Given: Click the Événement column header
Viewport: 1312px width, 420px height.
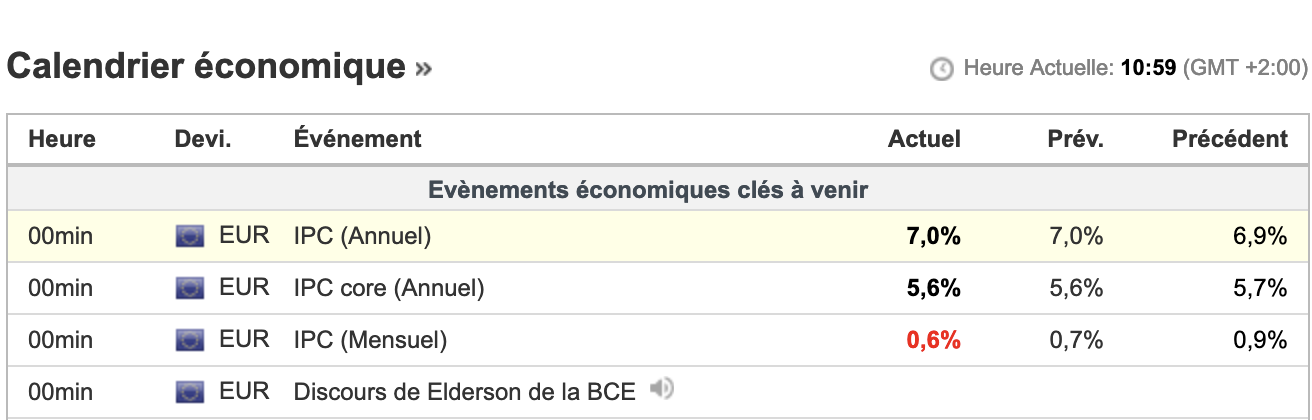Looking at the screenshot, I should tap(357, 139).
